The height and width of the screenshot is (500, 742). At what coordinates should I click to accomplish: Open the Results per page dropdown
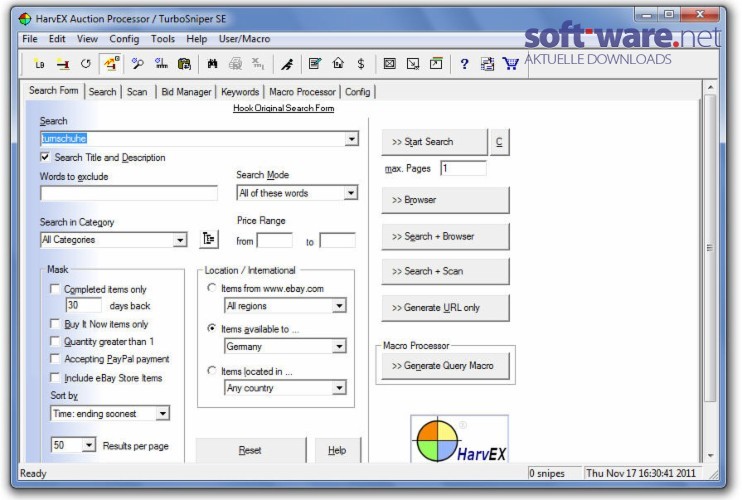tap(88, 445)
